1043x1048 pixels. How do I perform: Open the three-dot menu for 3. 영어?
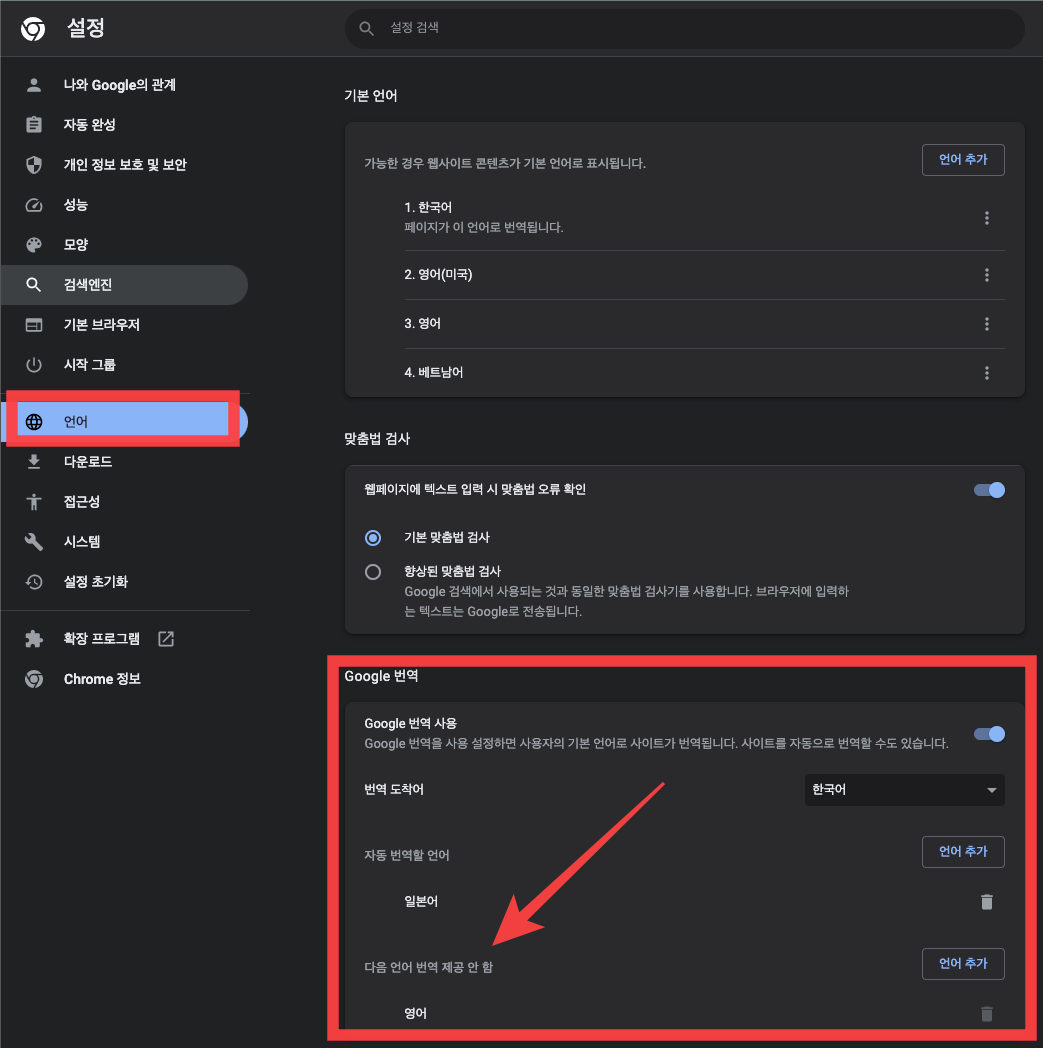[x=986, y=324]
